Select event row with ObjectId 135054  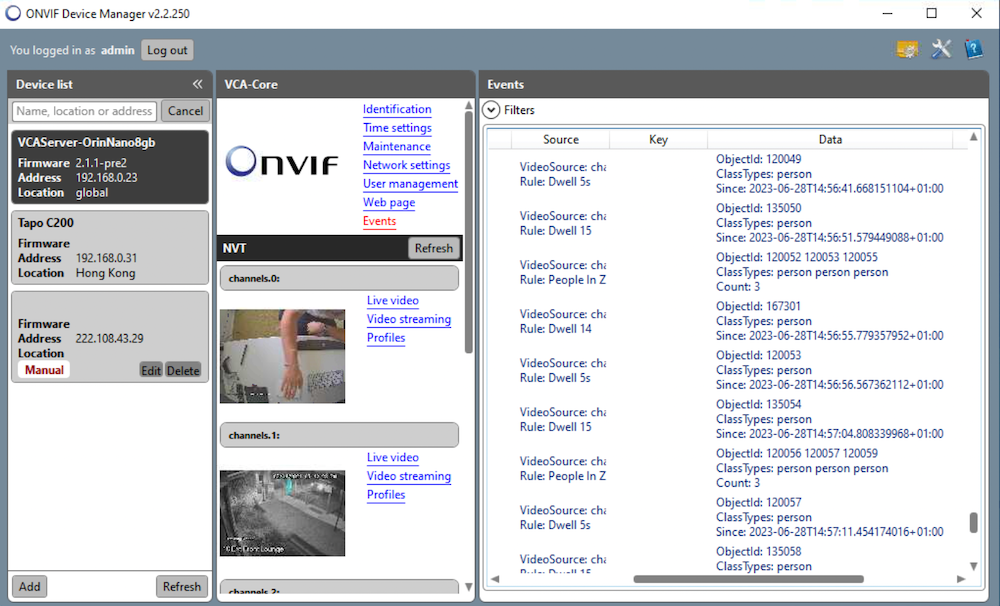point(727,419)
